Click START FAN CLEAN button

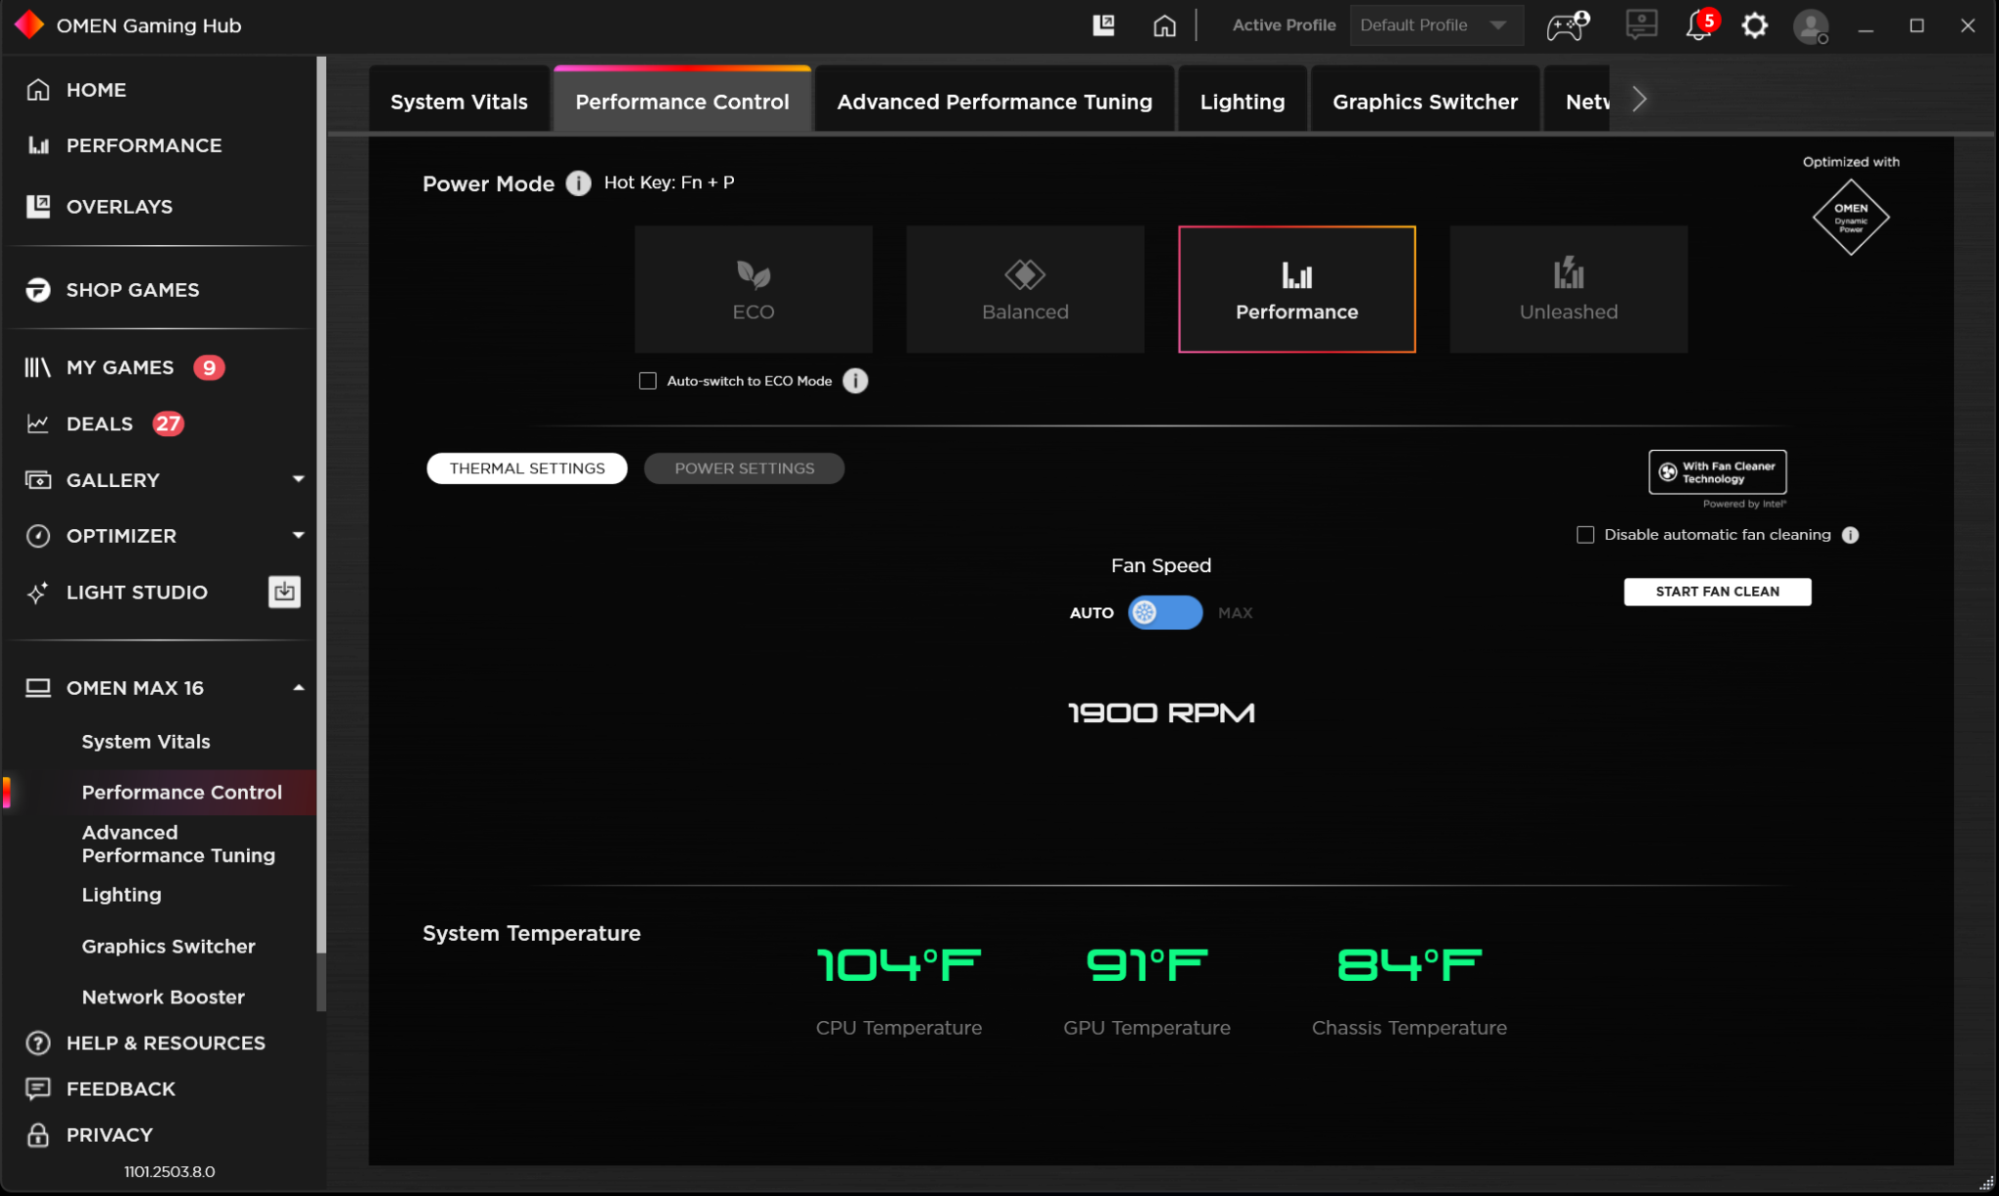click(1717, 591)
